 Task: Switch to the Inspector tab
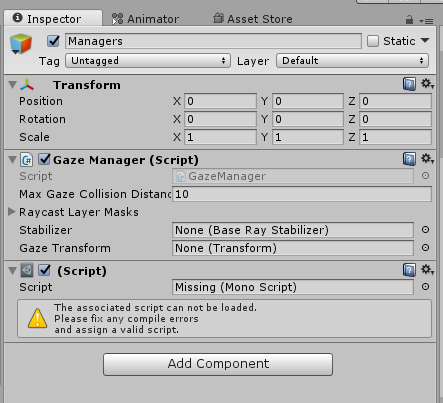click(53, 18)
